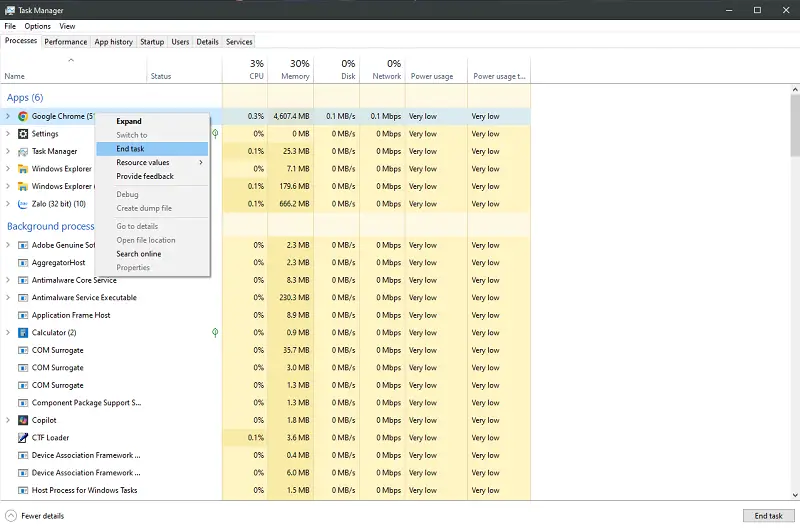The width and height of the screenshot is (800, 531).
Task: Click the Apps (6) group heading
Action: [25, 97]
